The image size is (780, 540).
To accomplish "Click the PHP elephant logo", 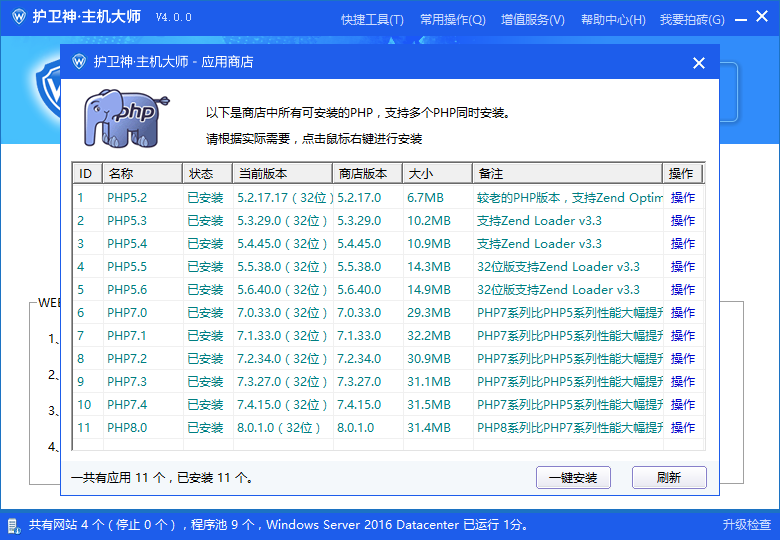I will coord(127,118).
